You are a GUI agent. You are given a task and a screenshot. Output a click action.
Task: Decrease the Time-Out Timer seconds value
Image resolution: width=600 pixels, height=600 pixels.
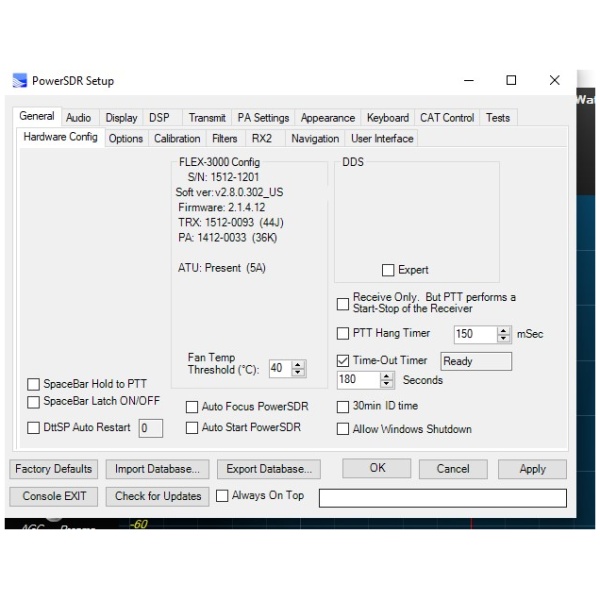click(x=386, y=384)
